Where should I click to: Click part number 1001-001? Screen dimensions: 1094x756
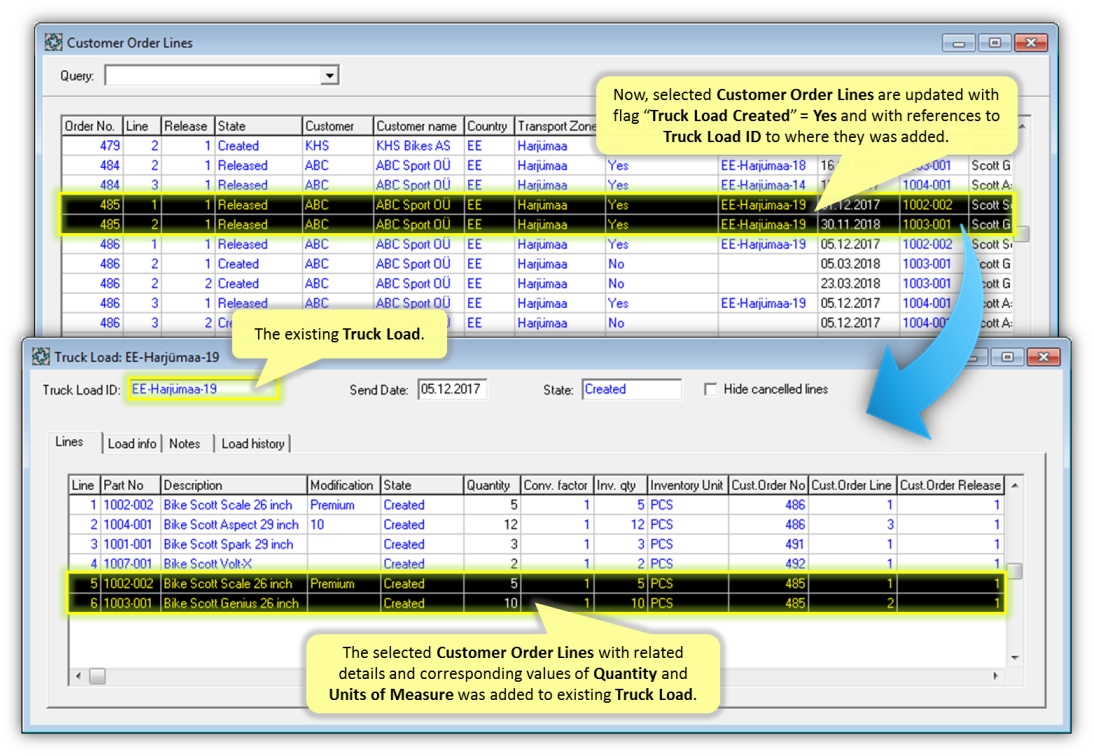(x=128, y=544)
